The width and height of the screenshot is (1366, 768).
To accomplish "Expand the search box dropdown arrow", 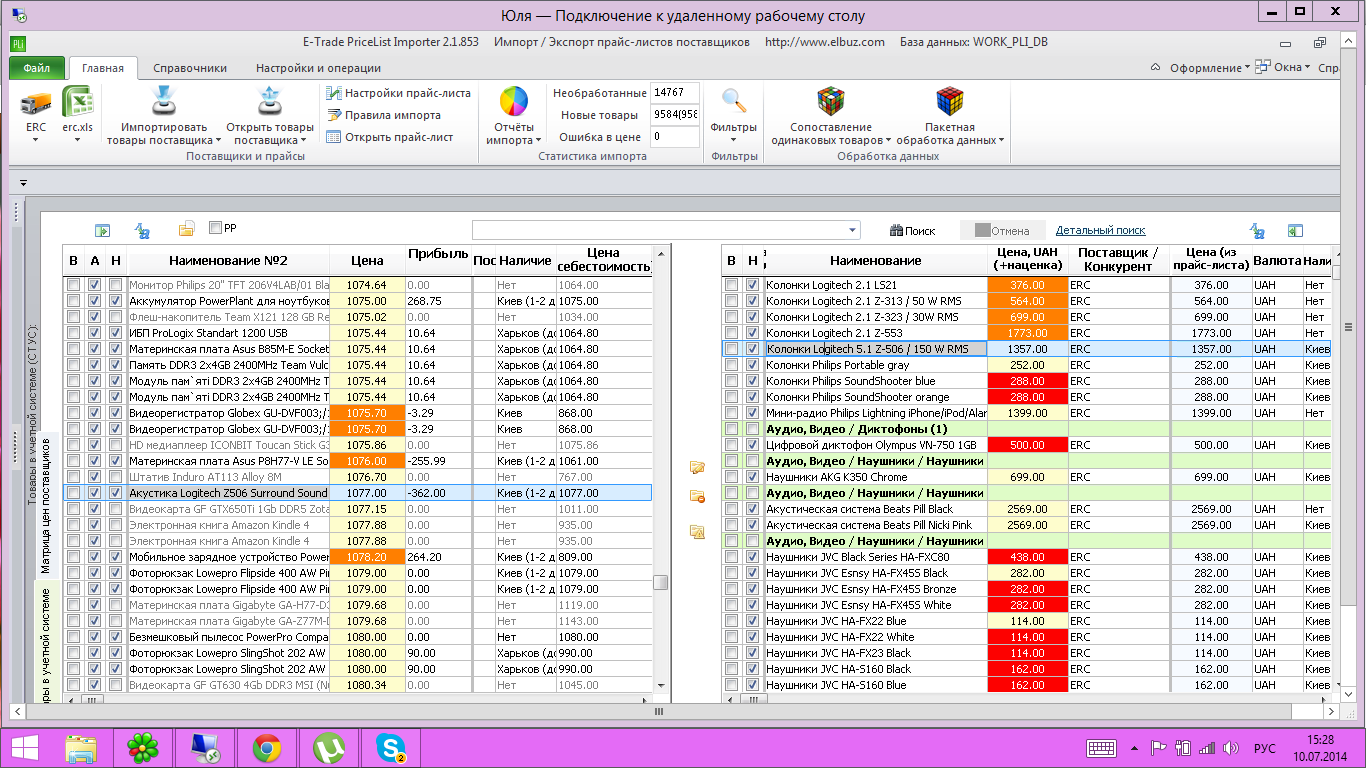I will coord(852,231).
